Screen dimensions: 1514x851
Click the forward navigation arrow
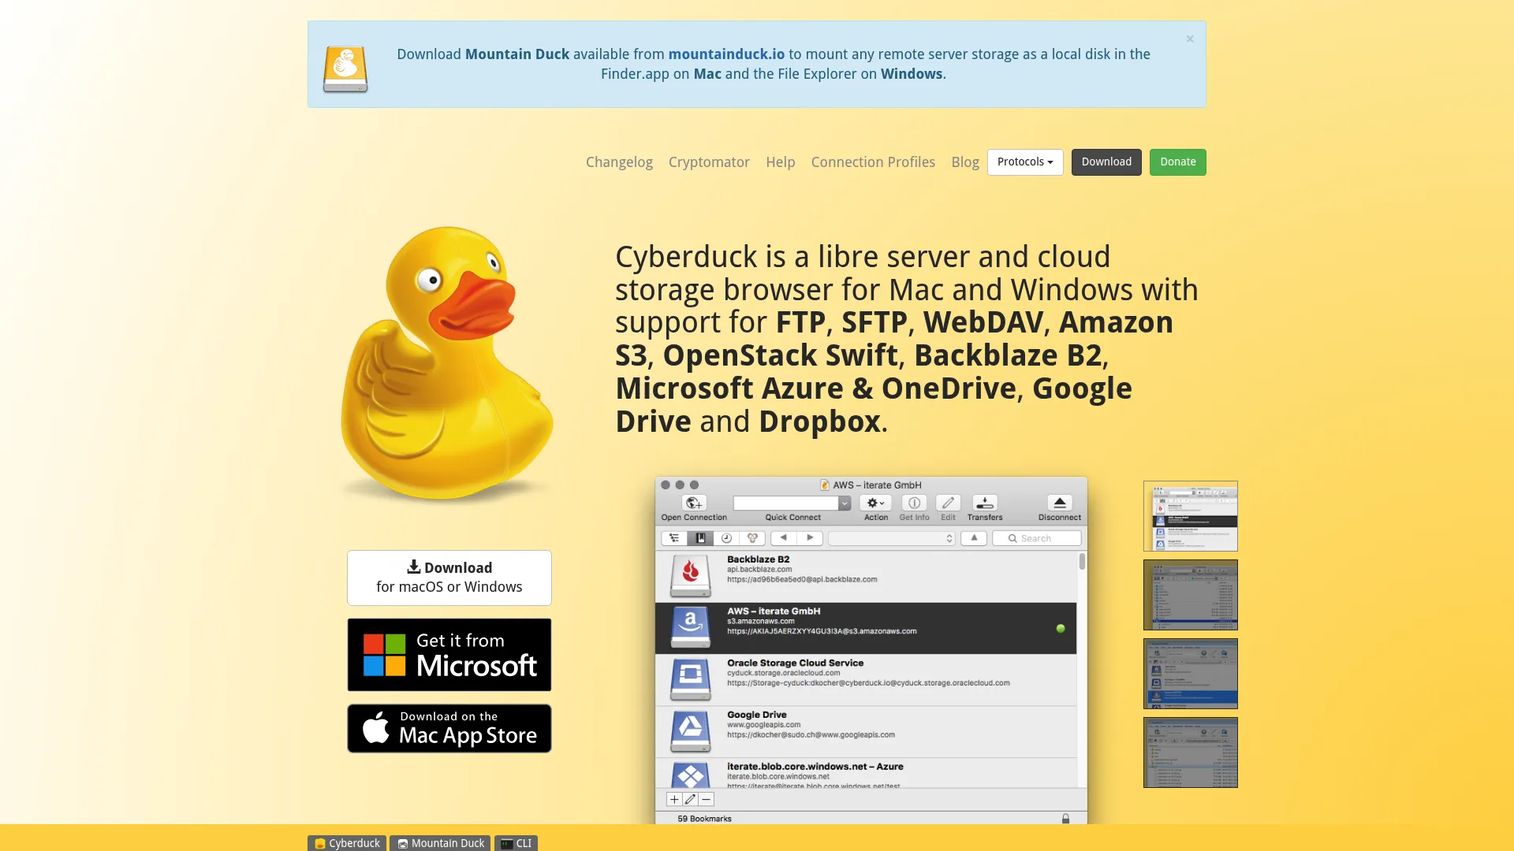(810, 538)
